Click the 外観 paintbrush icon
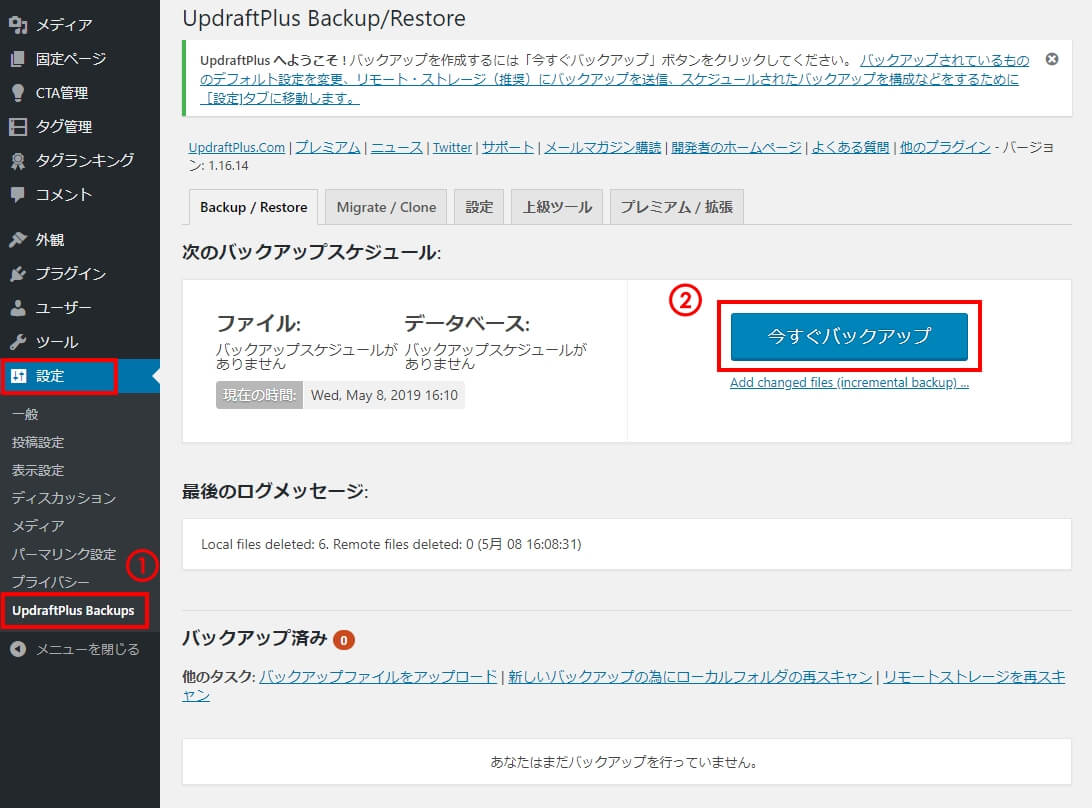Image resolution: width=1092 pixels, height=808 pixels. pos(18,240)
